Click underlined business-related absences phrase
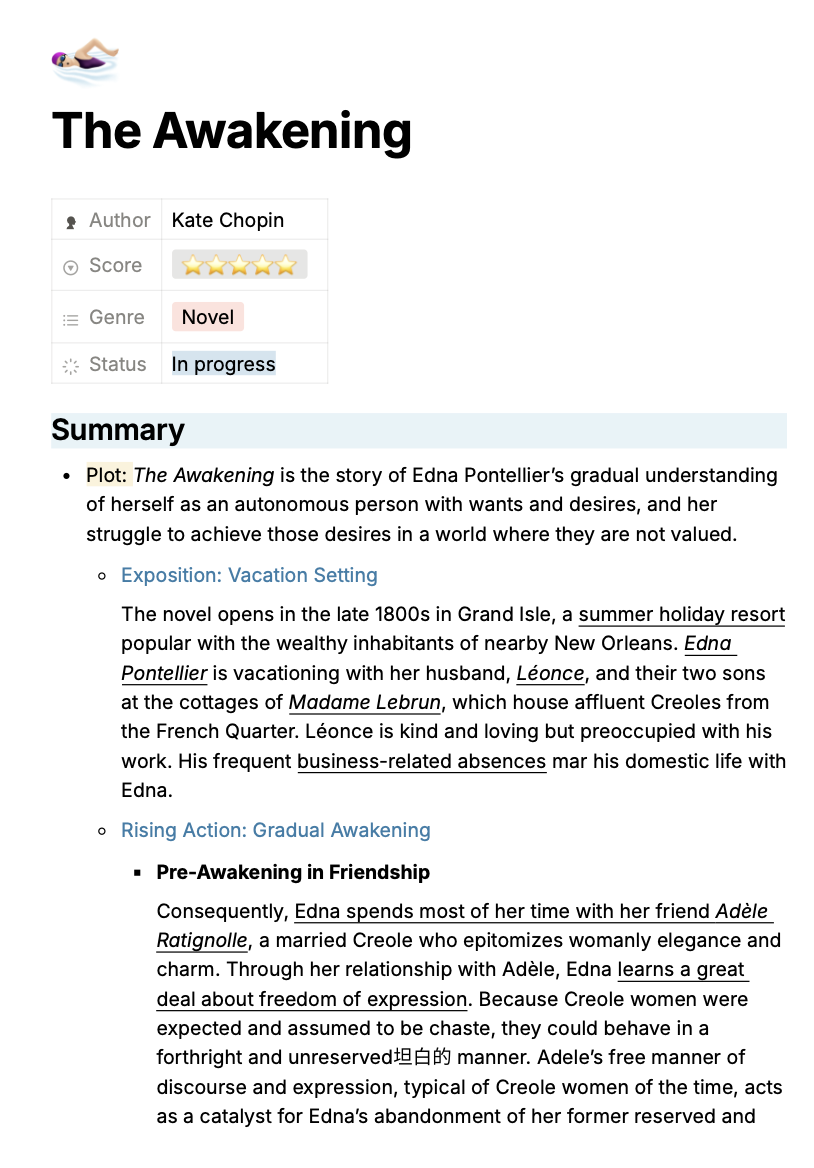Viewport: 814px width, 1168px height. (x=421, y=761)
